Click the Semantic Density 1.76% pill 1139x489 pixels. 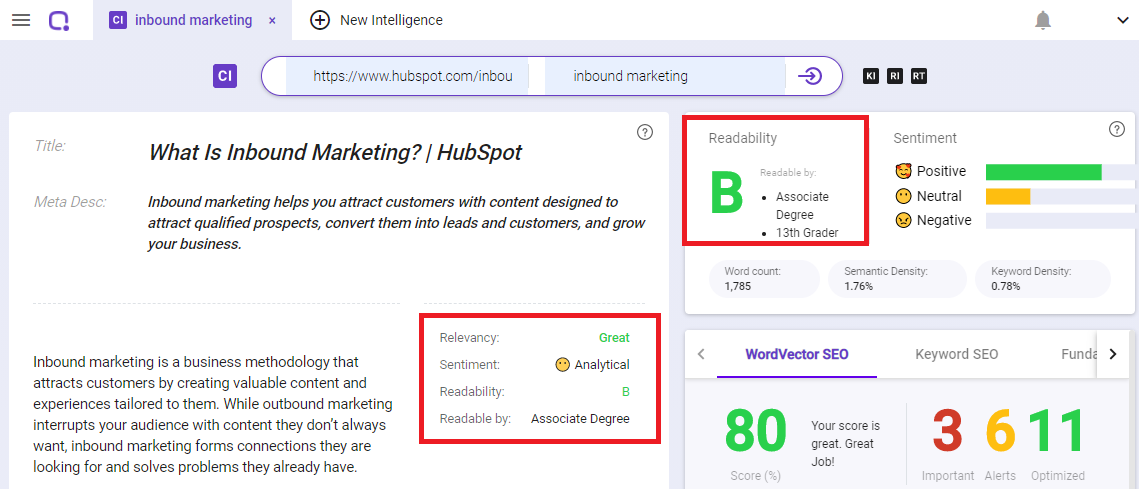897,278
